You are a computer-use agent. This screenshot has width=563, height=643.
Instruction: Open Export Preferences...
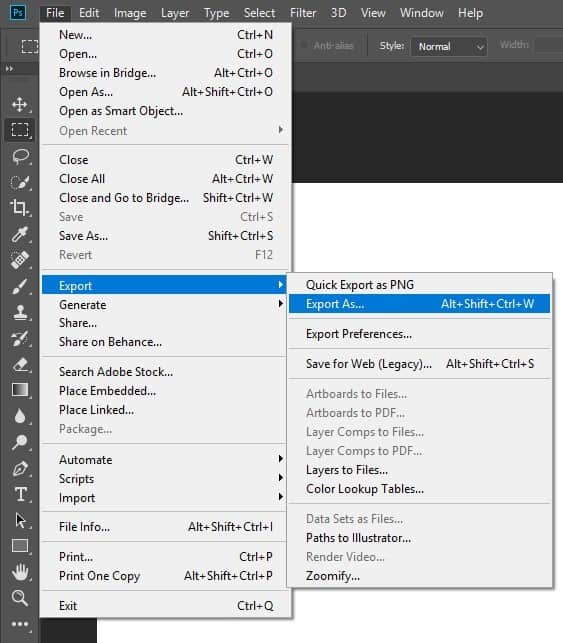[x=419, y=334]
